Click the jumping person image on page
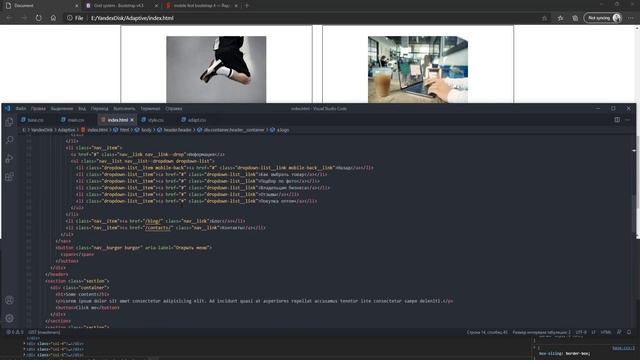The image size is (640, 360). 216,69
